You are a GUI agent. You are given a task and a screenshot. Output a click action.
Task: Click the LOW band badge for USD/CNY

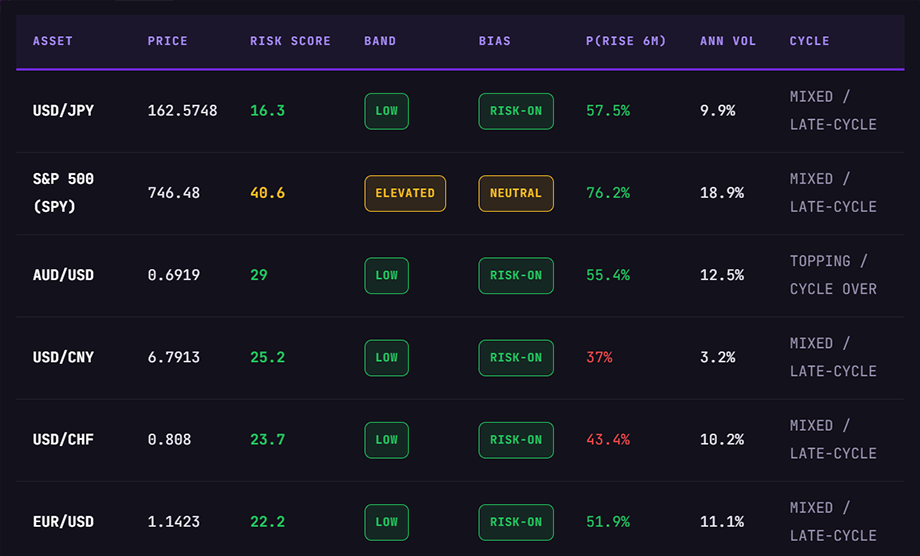pos(387,358)
